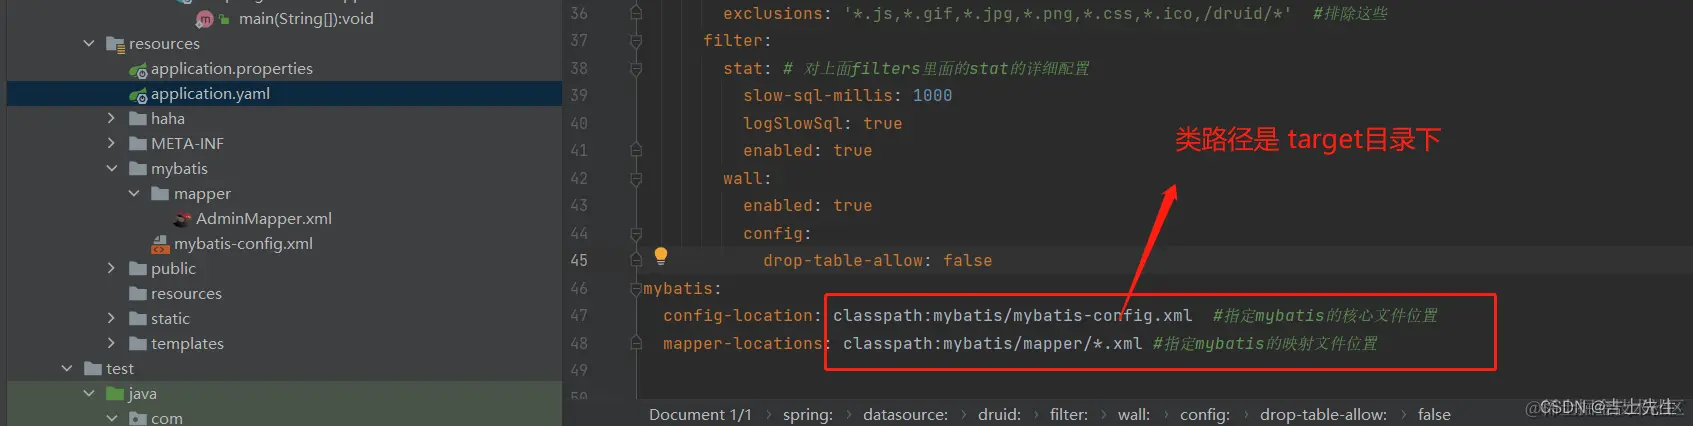Click the com package folder icon
Viewport: 1693px width, 426px height.
pyautogui.click(x=138, y=418)
